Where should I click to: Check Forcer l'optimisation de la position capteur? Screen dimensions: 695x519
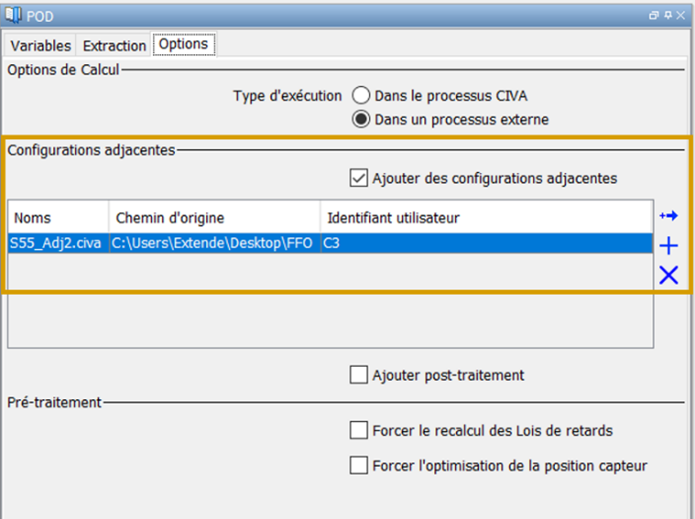[x=359, y=465]
